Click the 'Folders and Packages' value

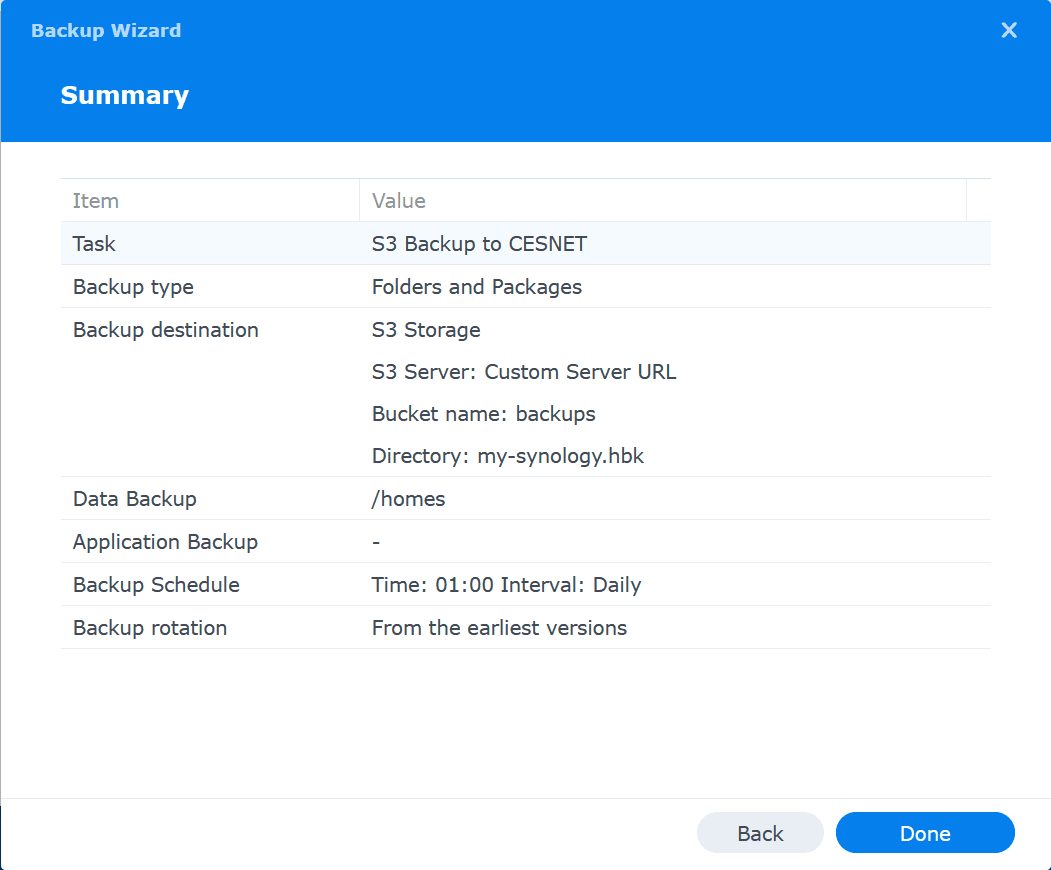(477, 287)
